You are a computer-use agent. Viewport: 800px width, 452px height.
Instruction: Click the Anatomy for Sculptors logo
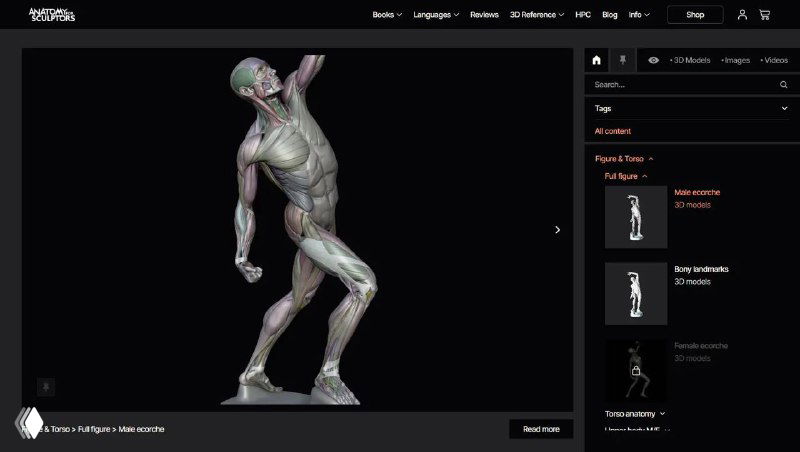52,14
